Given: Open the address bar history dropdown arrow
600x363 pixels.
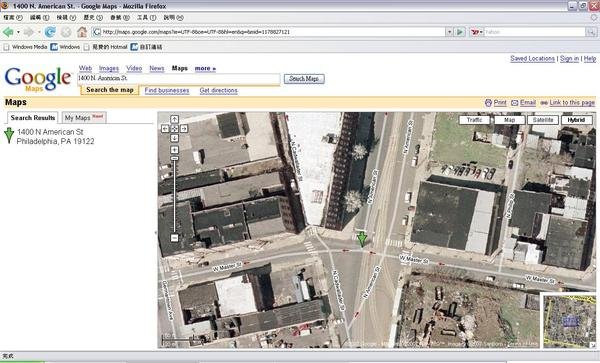Looking at the screenshot, I should [x=449, y=32].
